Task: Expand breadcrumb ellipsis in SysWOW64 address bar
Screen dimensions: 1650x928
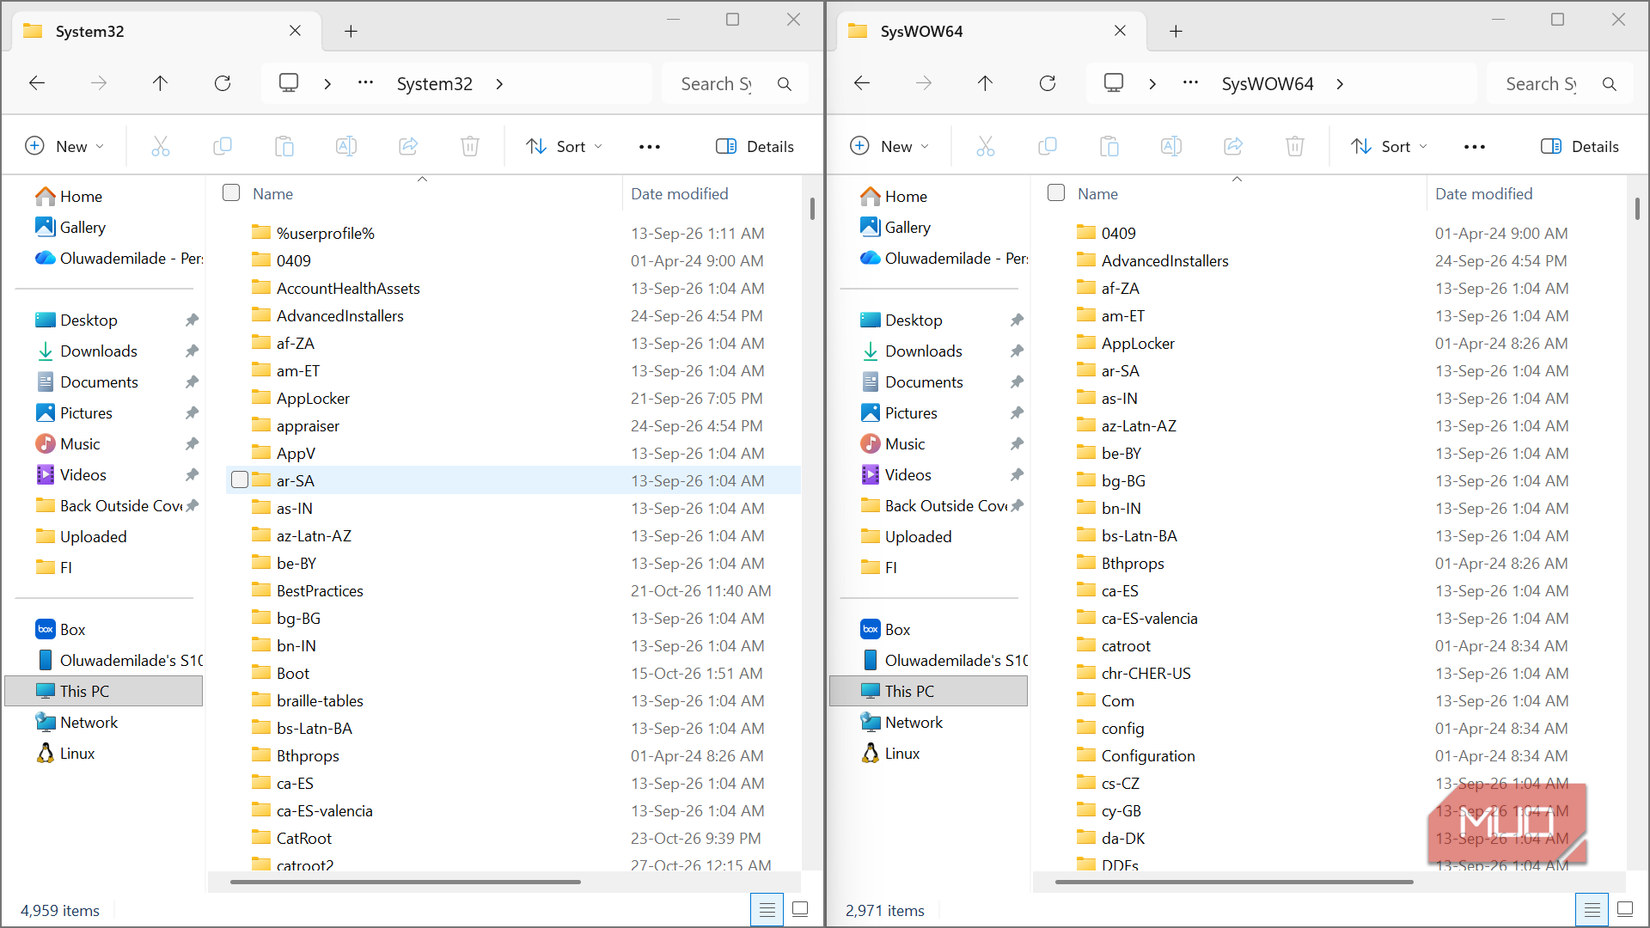Action: [1190, 83]
